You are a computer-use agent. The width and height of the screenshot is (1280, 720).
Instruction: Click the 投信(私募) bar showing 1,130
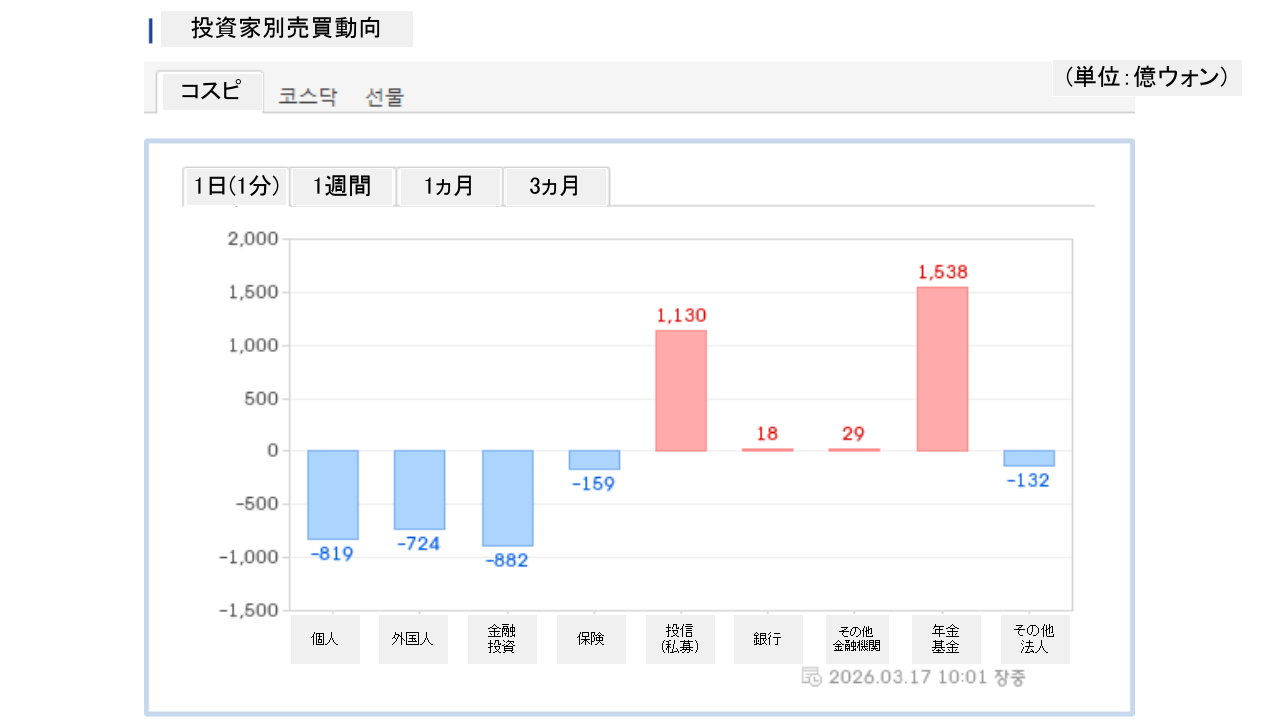pyautogui.click(x=681, y=390)
